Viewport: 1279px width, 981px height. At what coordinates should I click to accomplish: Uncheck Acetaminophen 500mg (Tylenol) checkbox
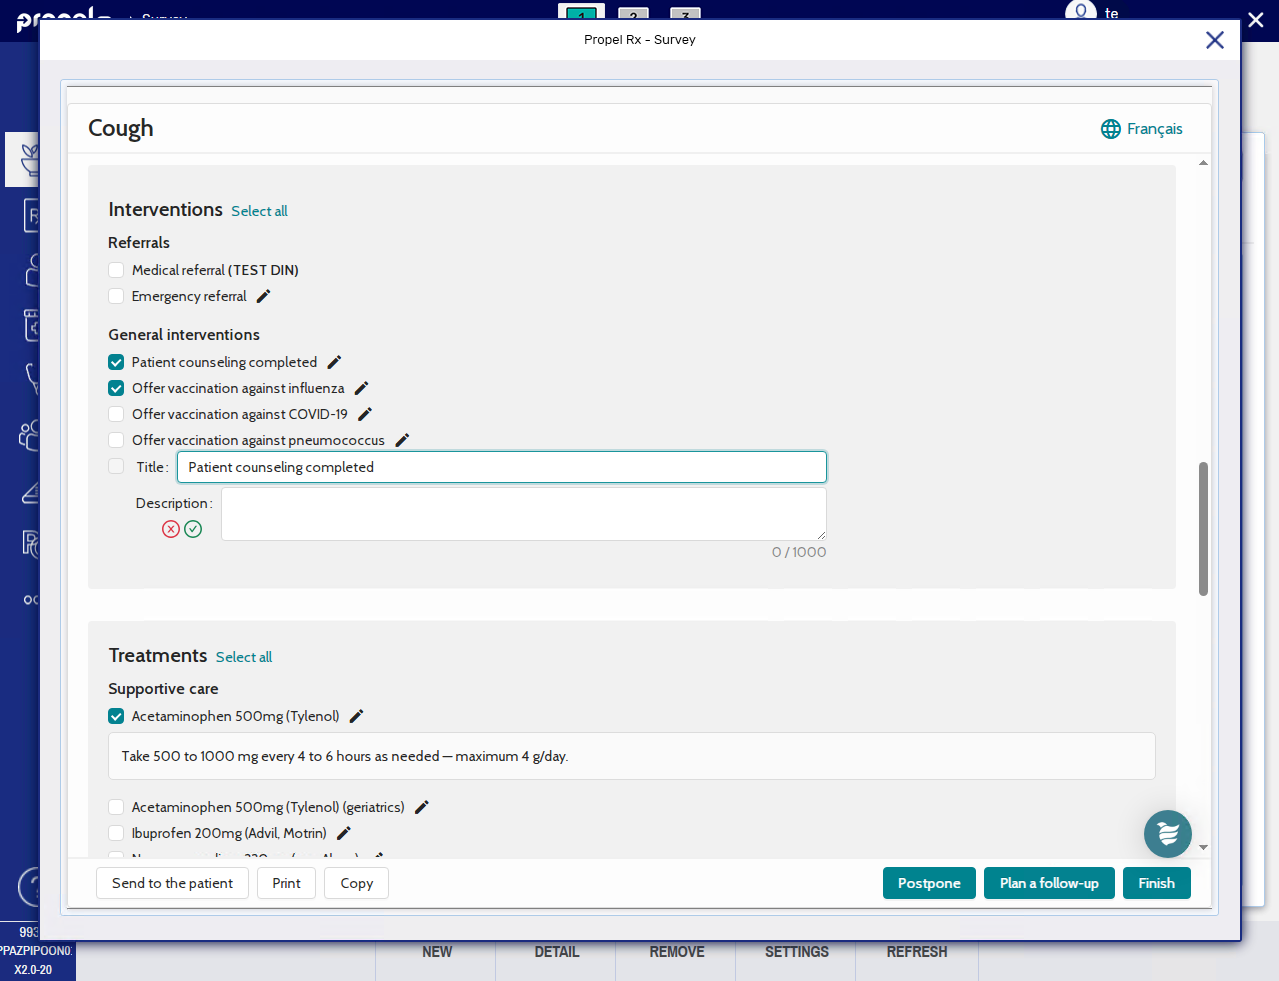click(x=116, y=716)
